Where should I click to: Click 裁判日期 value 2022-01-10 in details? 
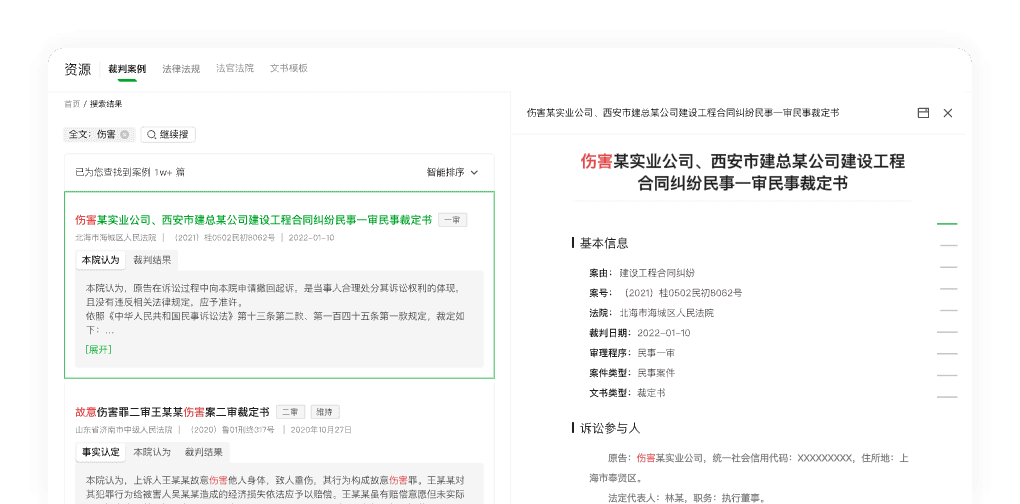(664, 334)
